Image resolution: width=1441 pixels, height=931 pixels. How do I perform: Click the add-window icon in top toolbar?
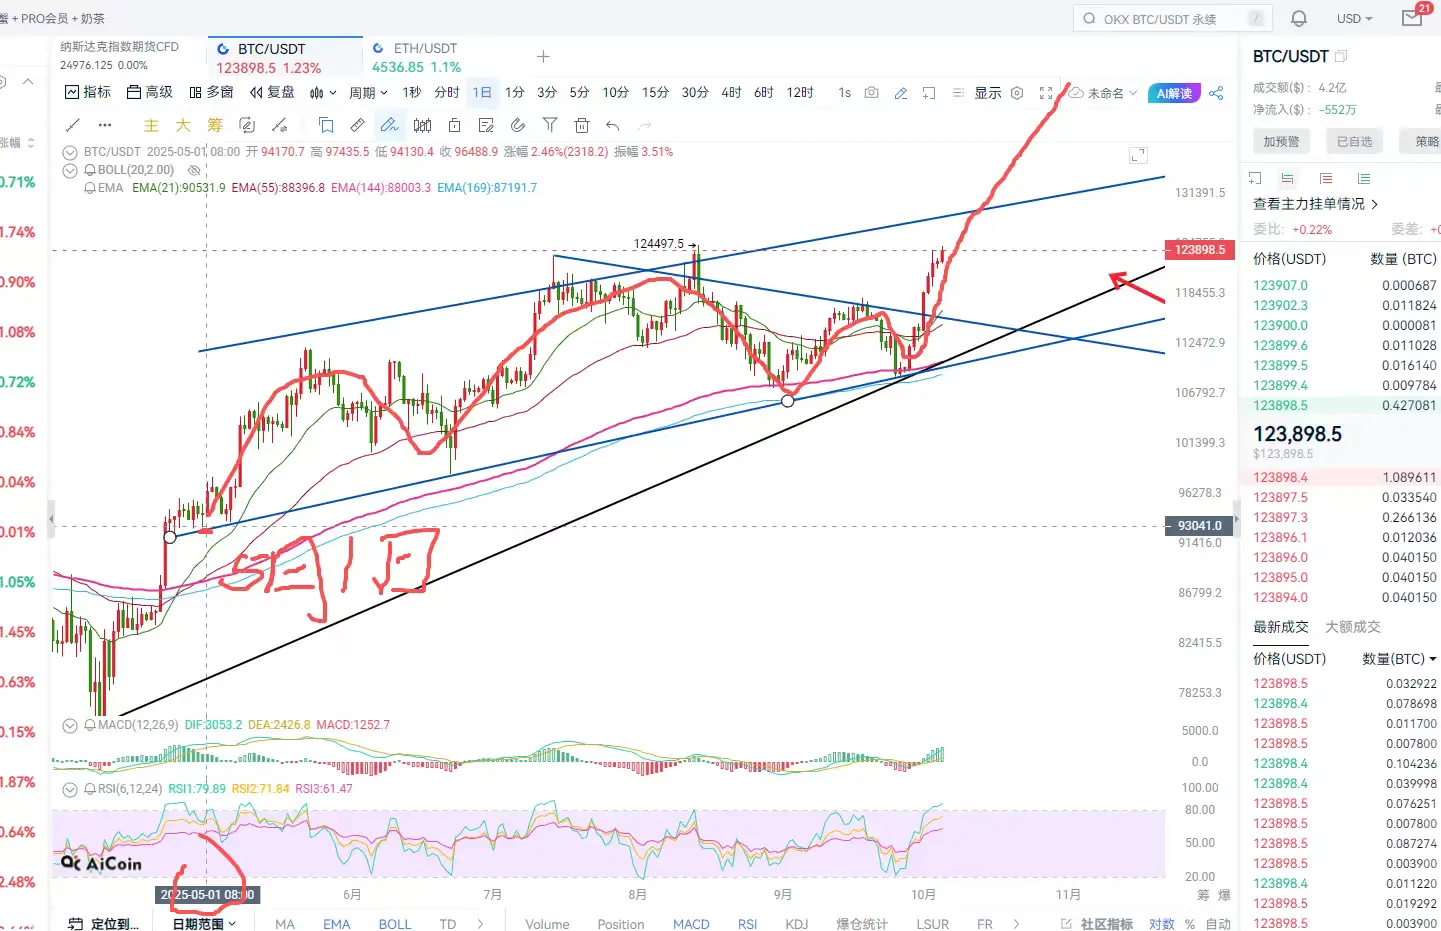point(929,93)
